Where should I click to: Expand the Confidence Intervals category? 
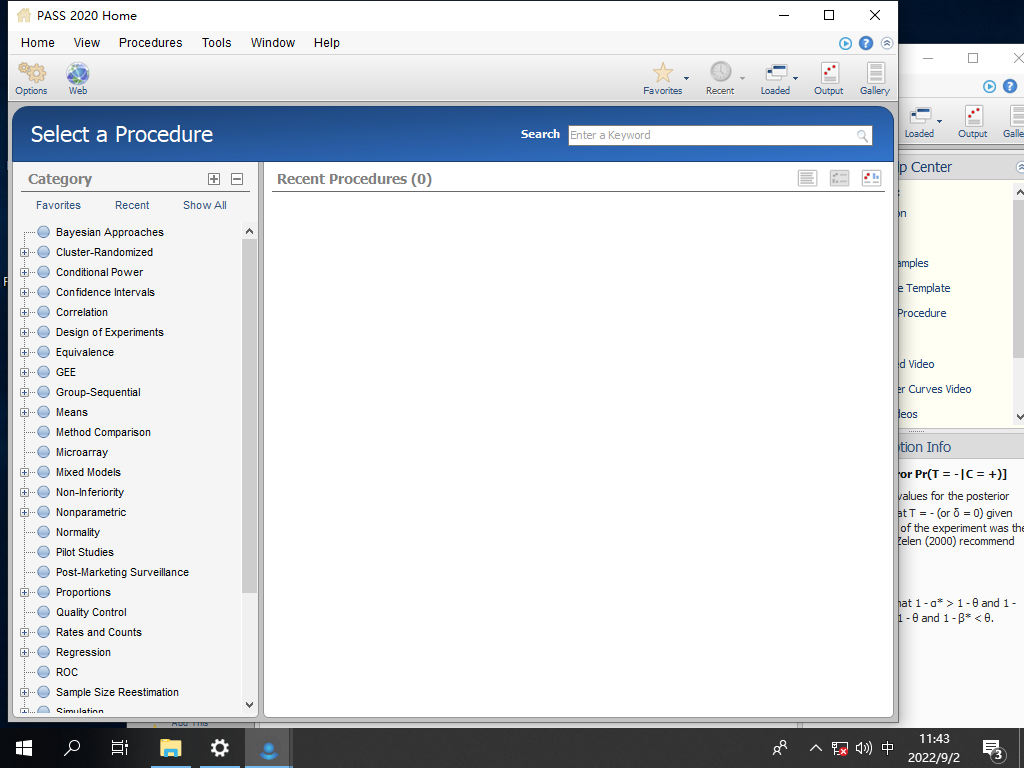[24, 293]
